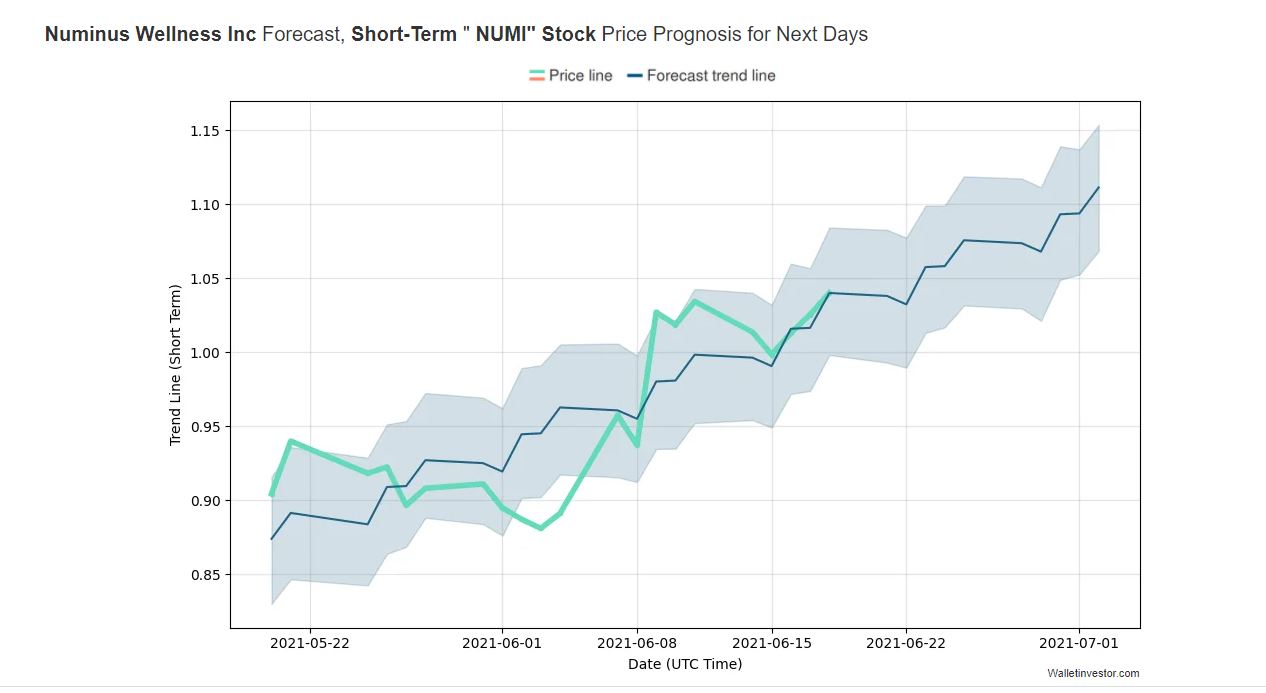Click the 0.85 y-axis tick label

click(204, 575)
